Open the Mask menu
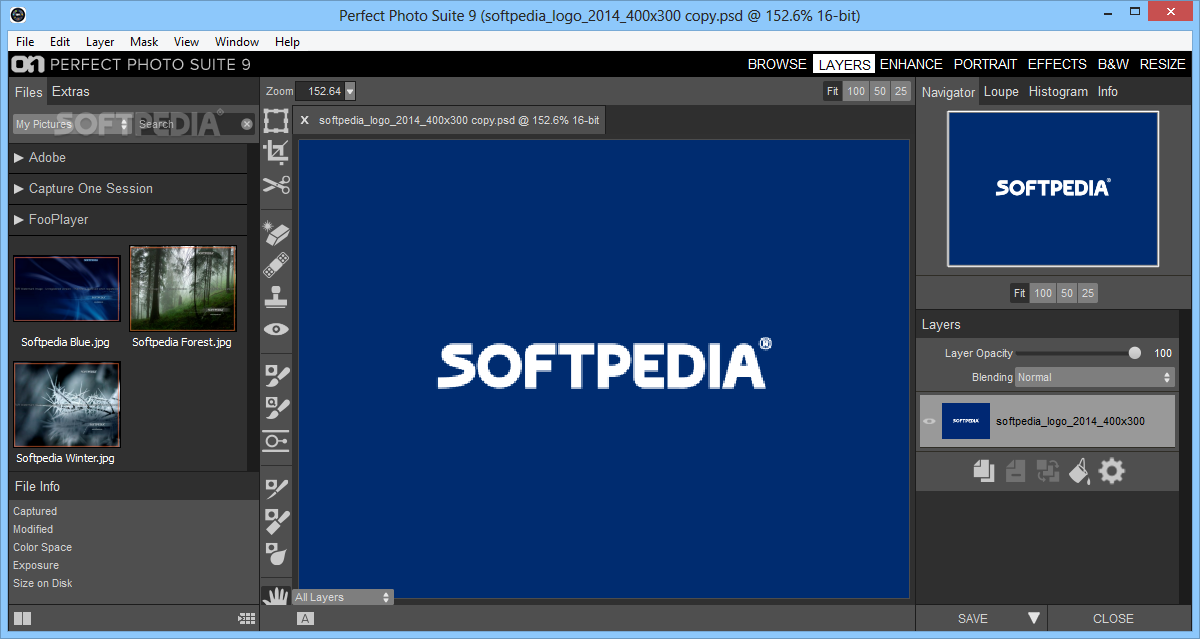Screen dimensions: 1200x639 [x=144, y=42]
